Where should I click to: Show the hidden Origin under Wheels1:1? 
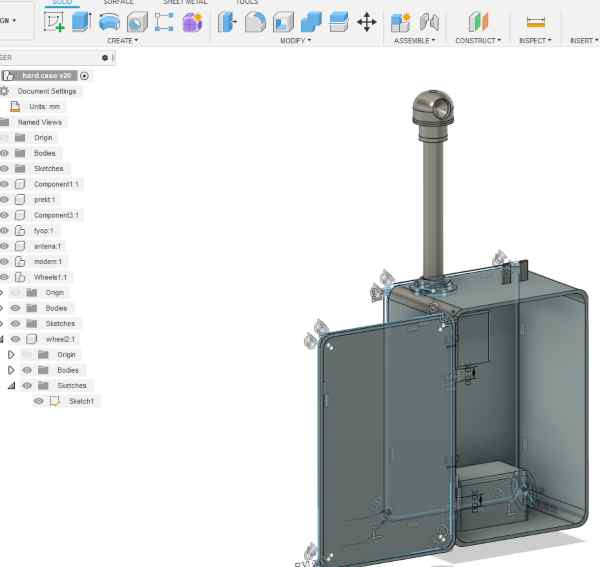point(15,292)
